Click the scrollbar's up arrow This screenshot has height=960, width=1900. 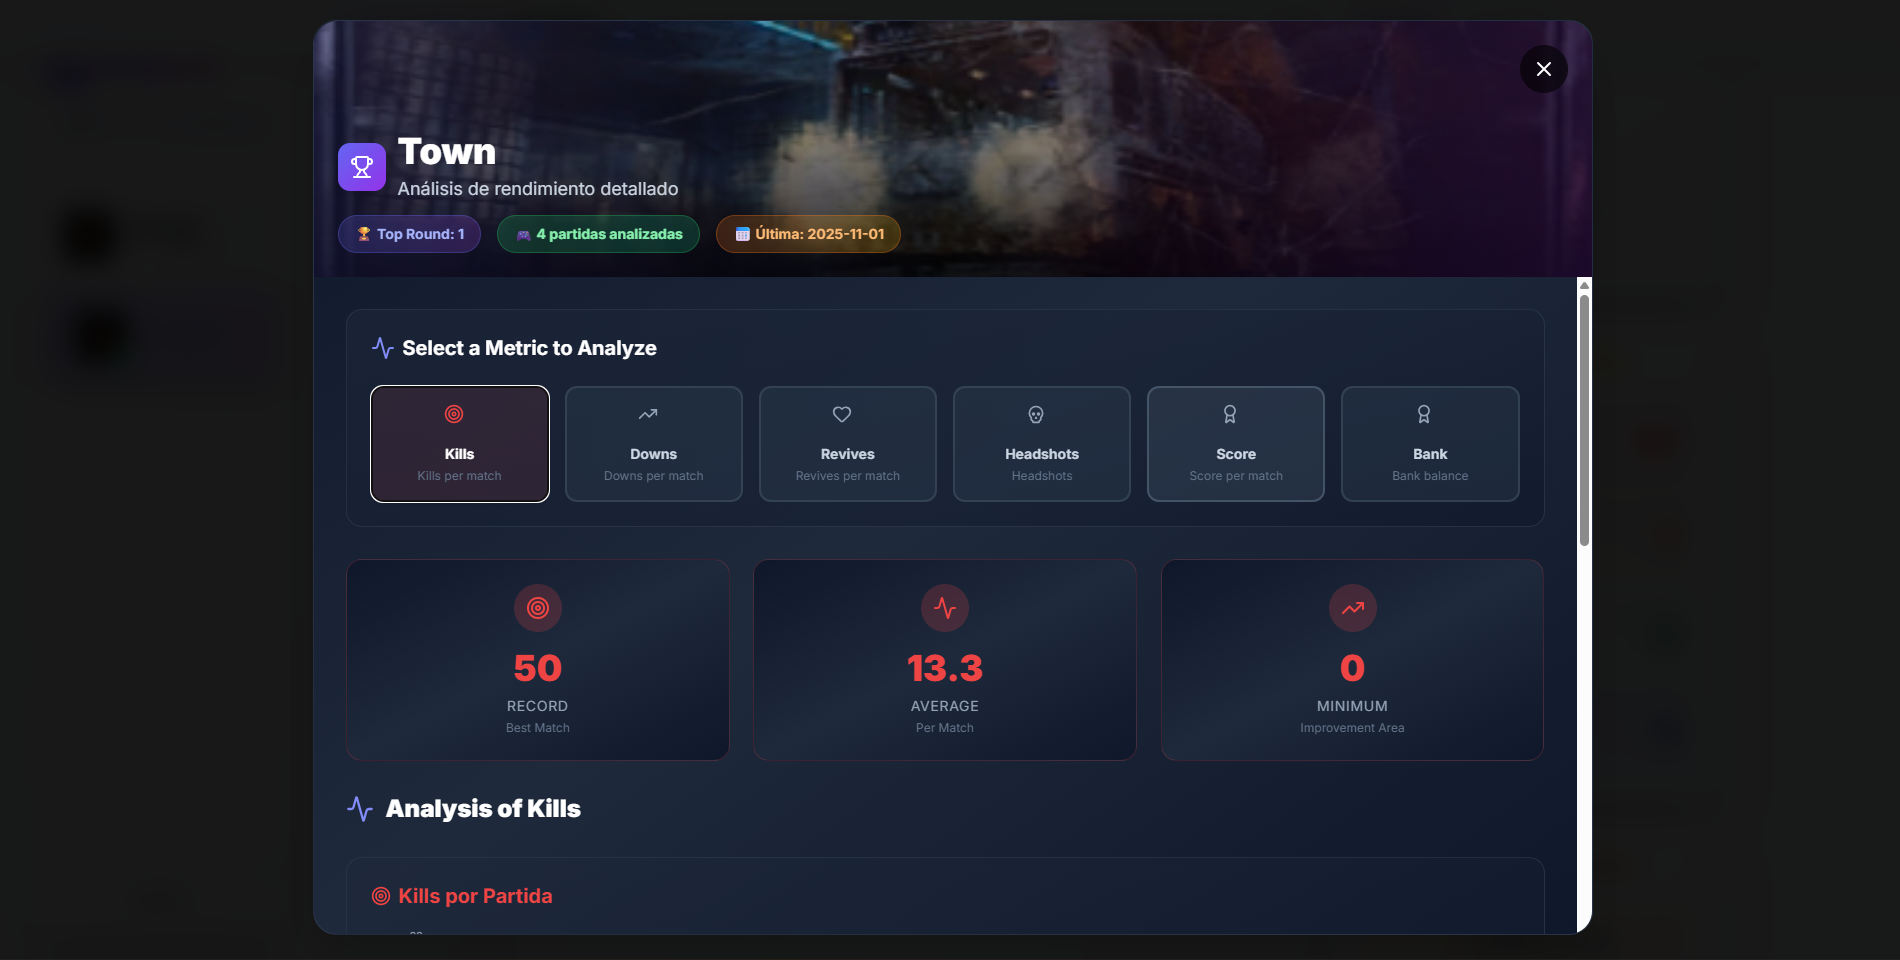(x=1584, y=286)
